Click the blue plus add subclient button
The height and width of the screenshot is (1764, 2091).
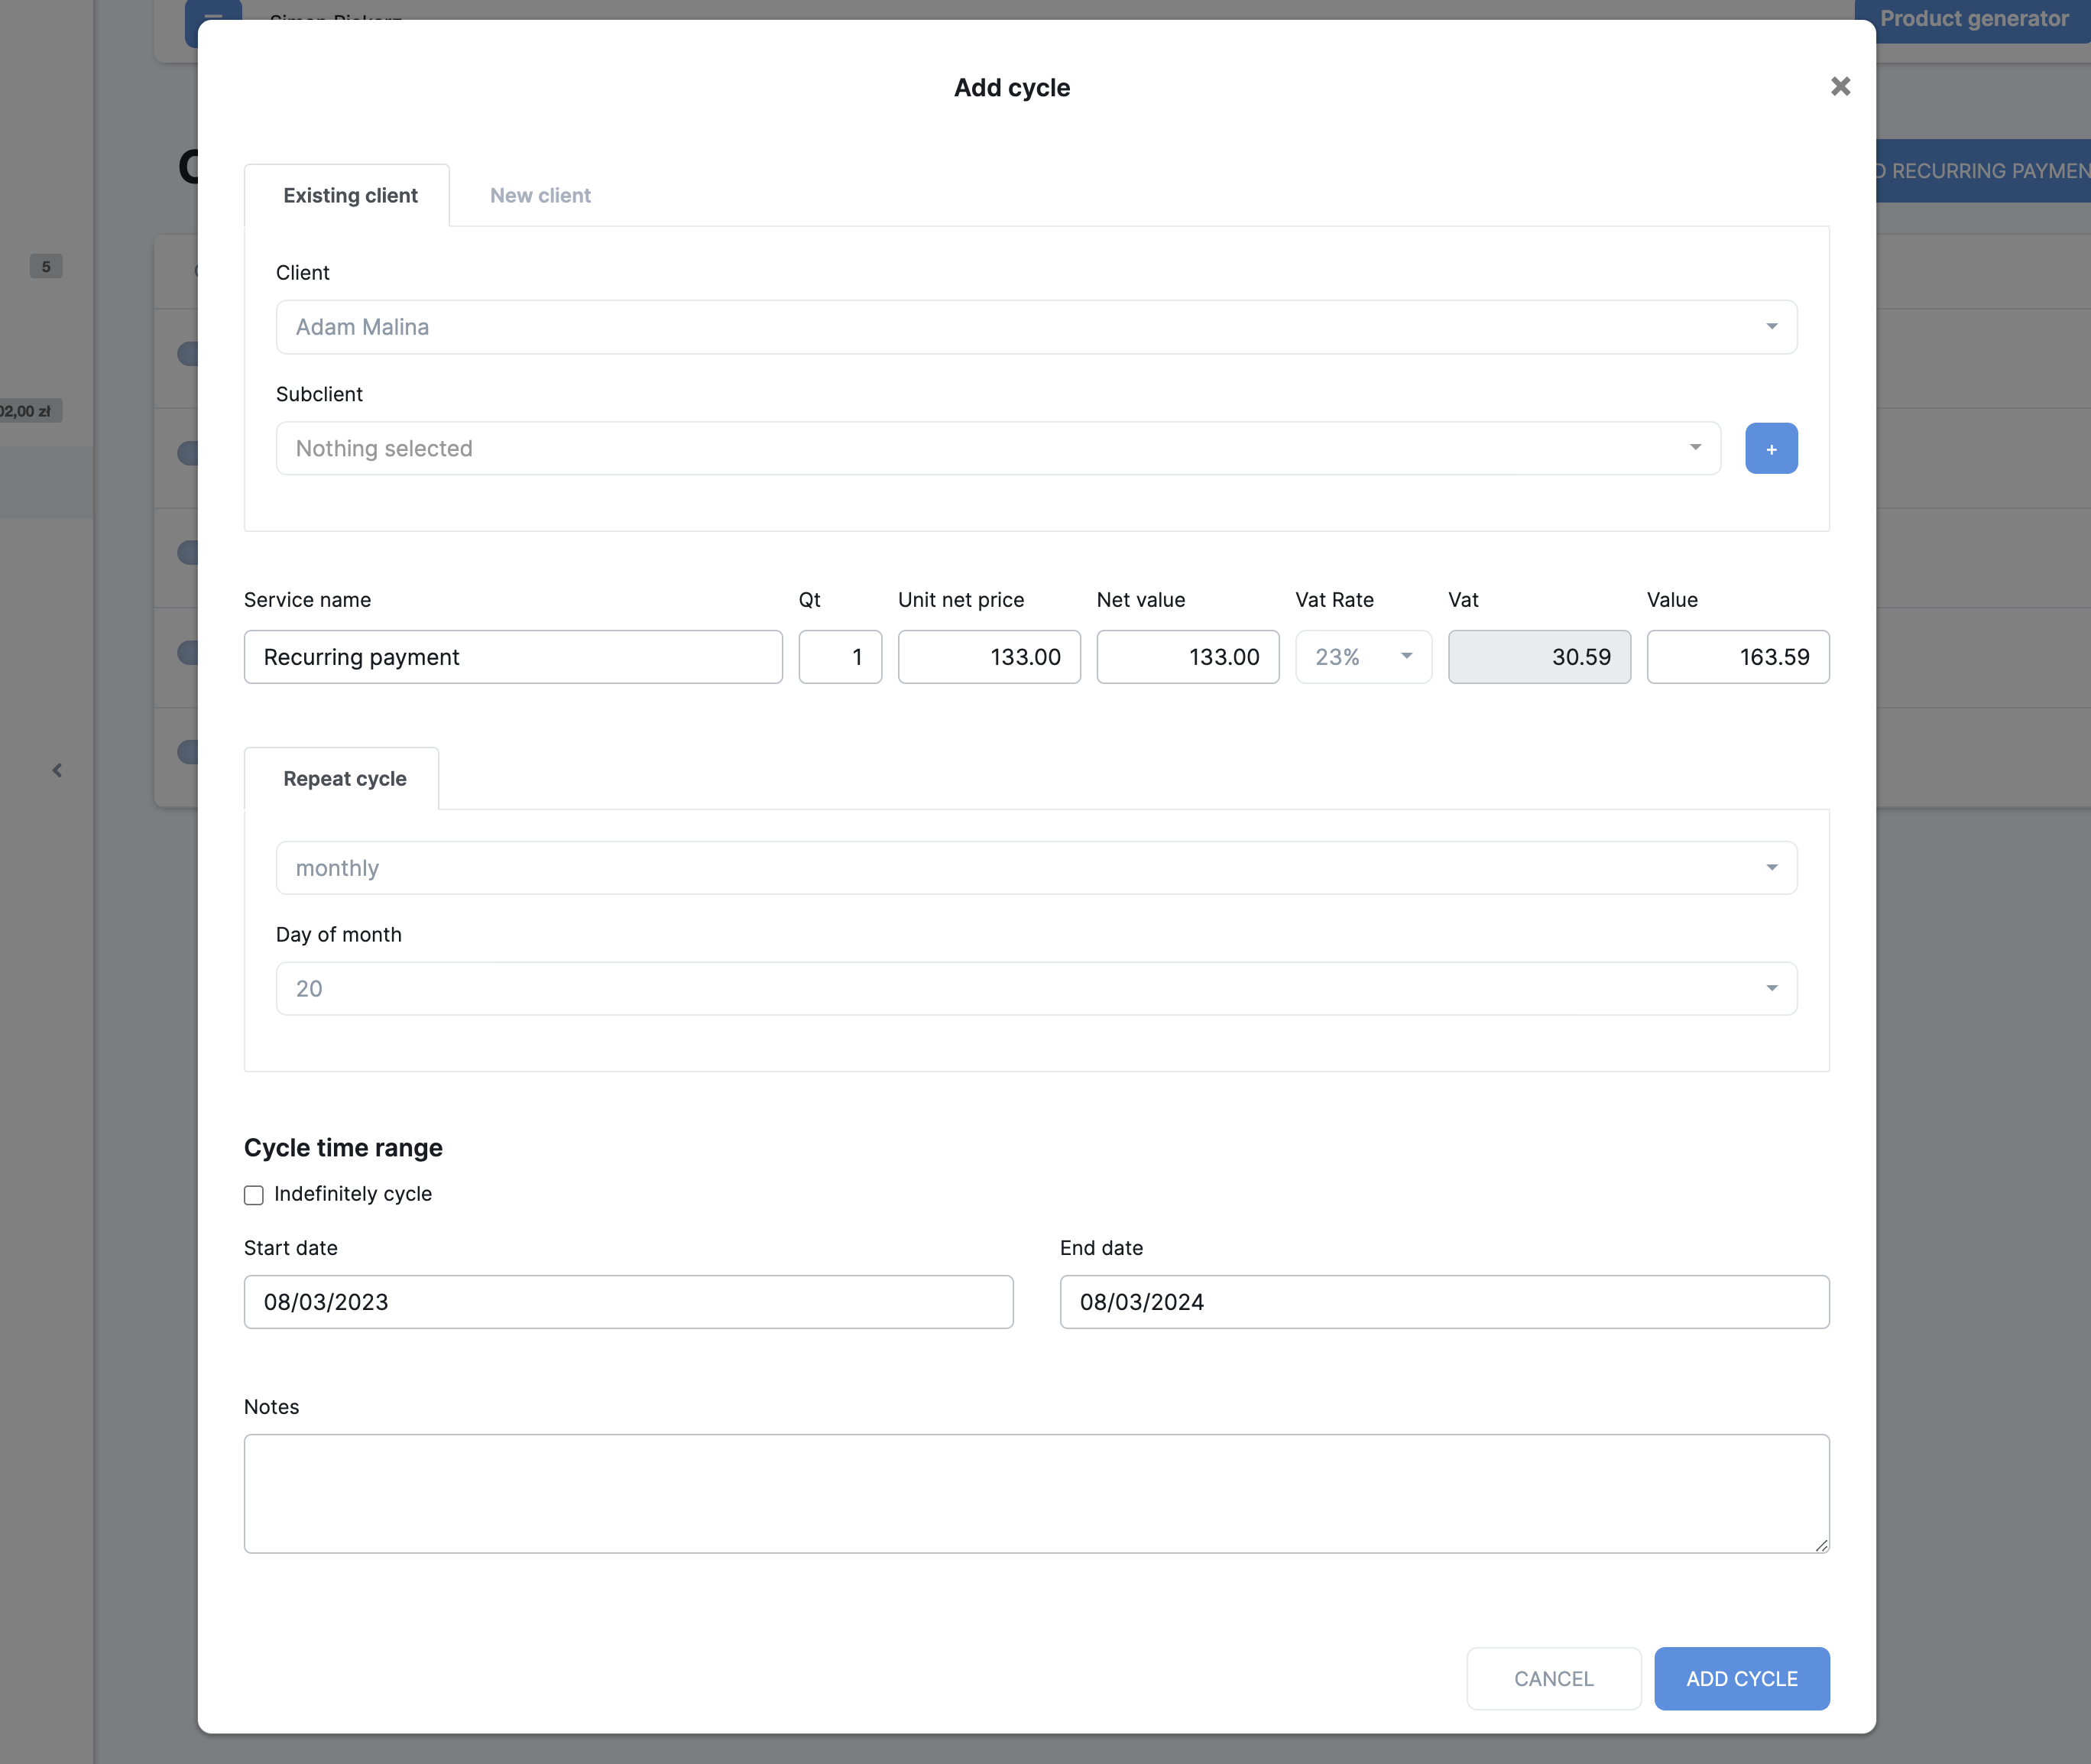(x=1770, y=449)
